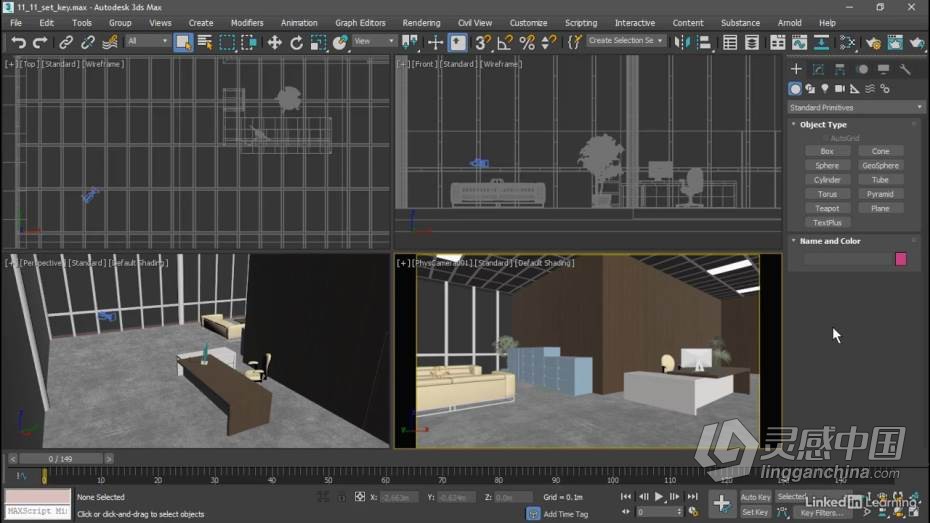Activate Select and Rotate tool
The height and width of the screenshot is (523, 930).
[296, 42]
